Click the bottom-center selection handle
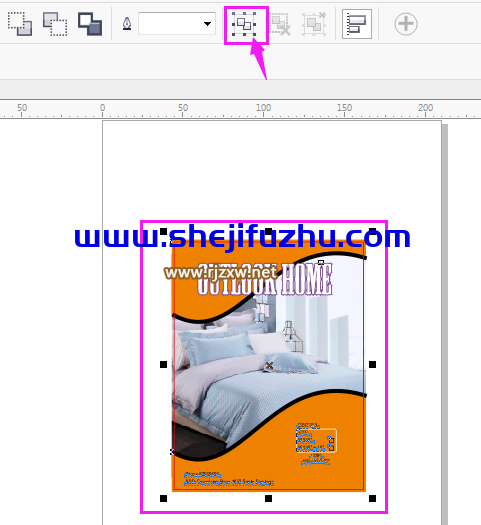 (268, 499)
